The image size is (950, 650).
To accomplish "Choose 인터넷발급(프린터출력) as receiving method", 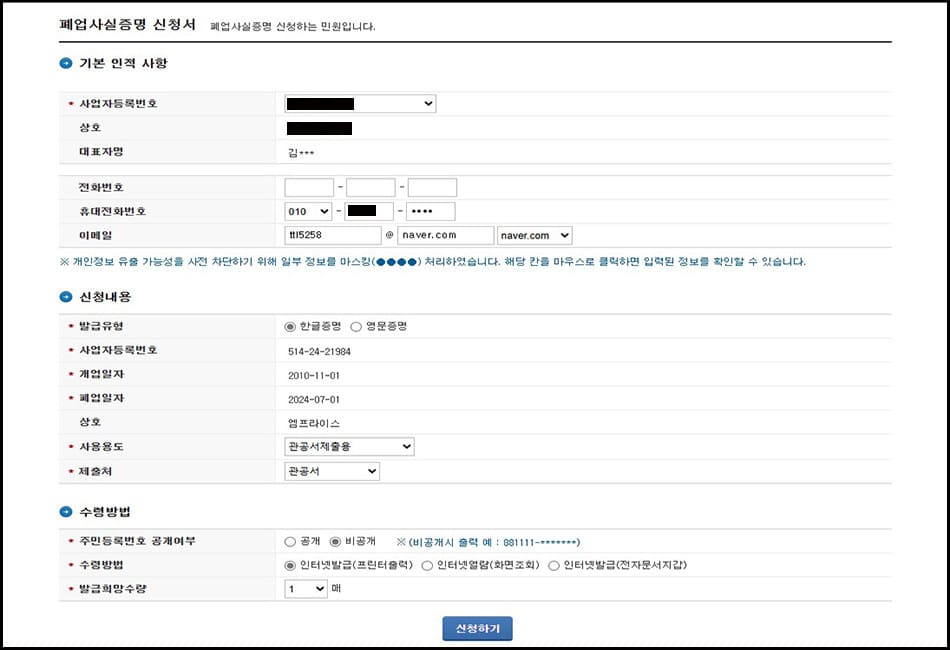I will point(289,565).
